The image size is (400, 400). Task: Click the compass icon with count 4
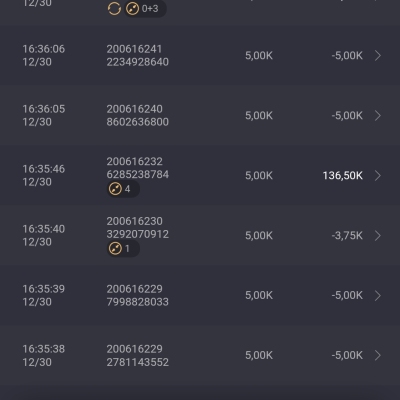(115, 189)
